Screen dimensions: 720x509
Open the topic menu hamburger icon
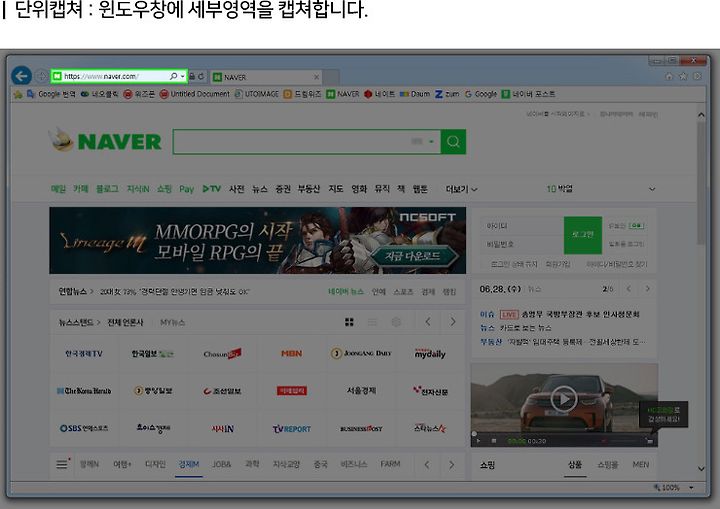tap(62, 464)
